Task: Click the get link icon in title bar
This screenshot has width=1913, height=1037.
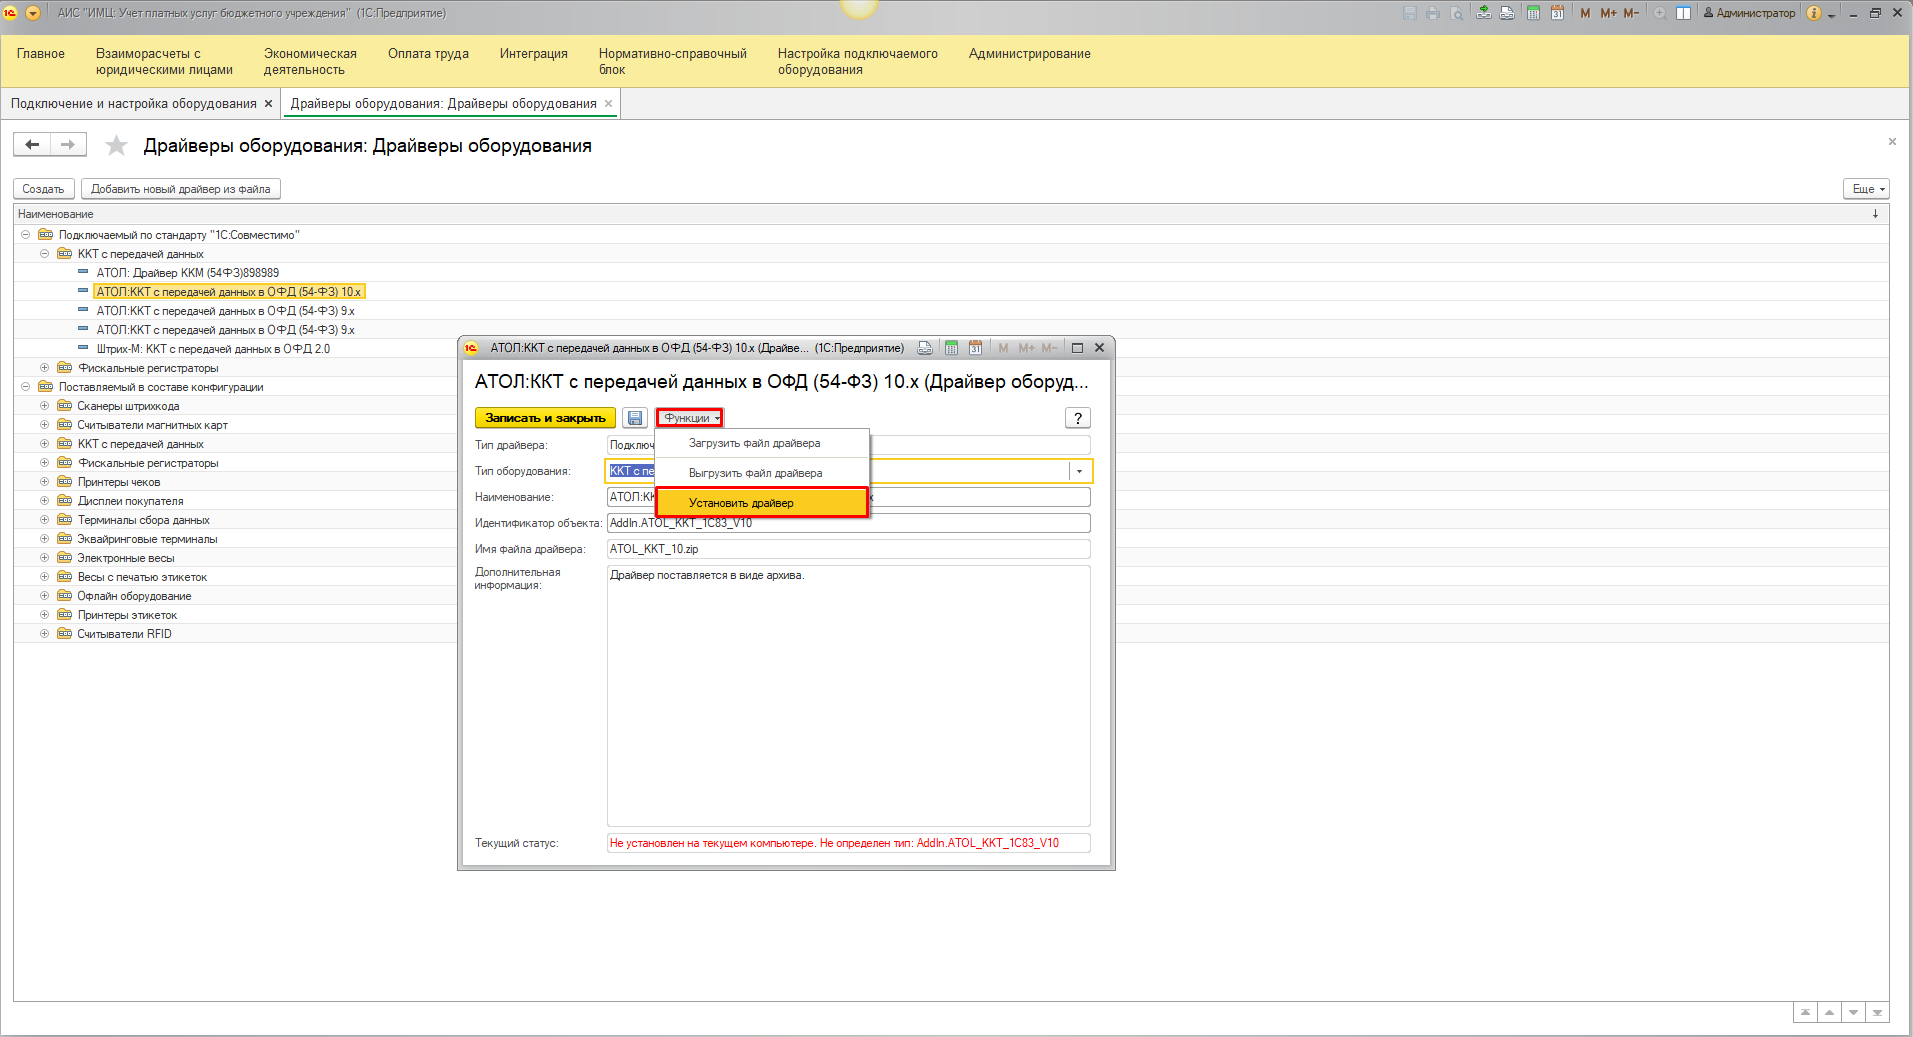Action: pyautogui.click(x=1483, y=13)
